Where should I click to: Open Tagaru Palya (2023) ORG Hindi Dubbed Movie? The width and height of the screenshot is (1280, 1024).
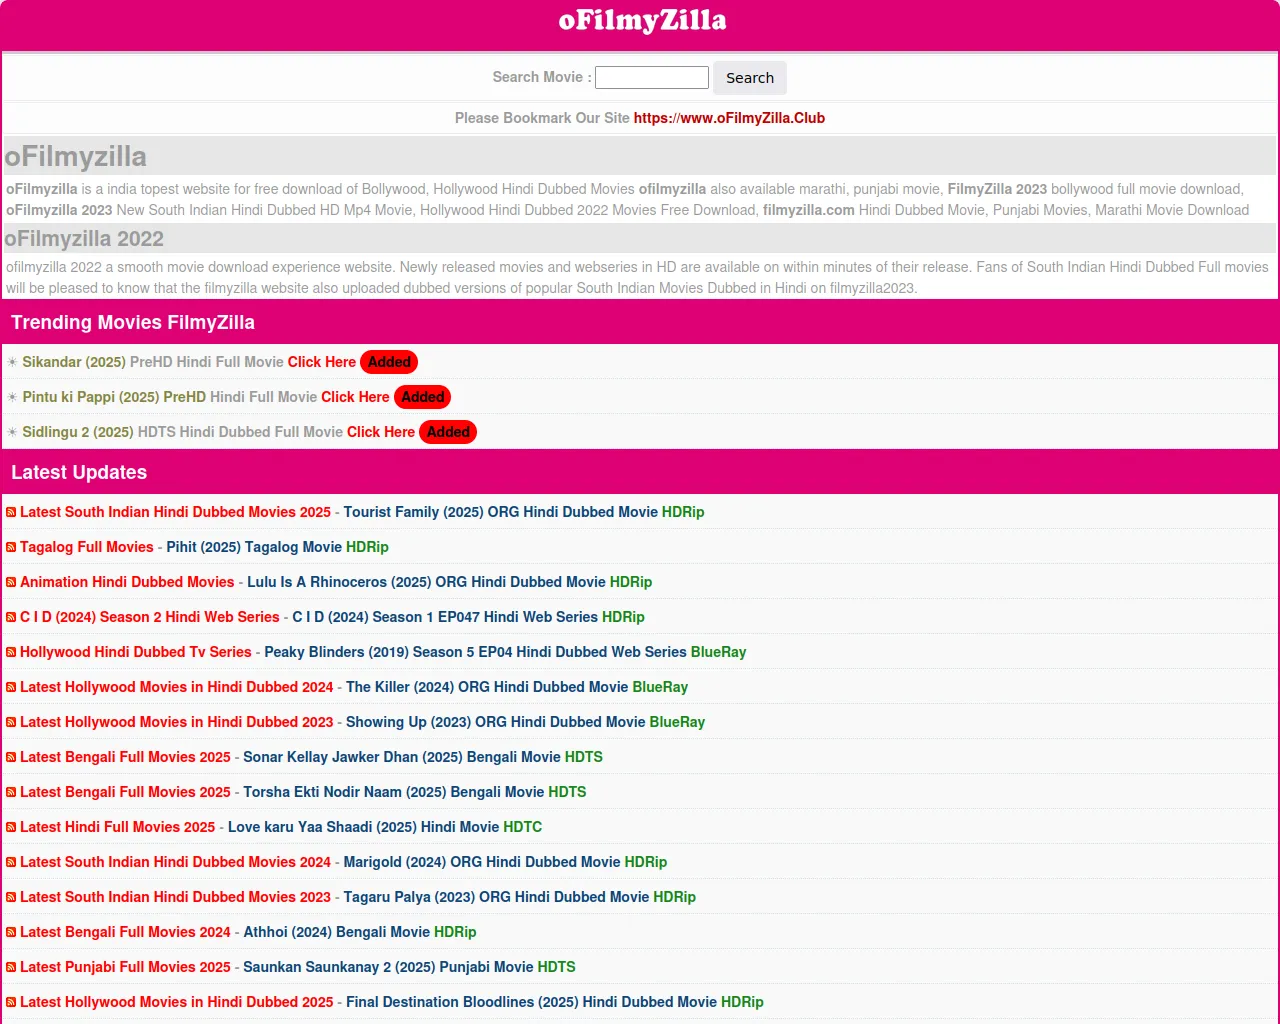click(520, 897)
